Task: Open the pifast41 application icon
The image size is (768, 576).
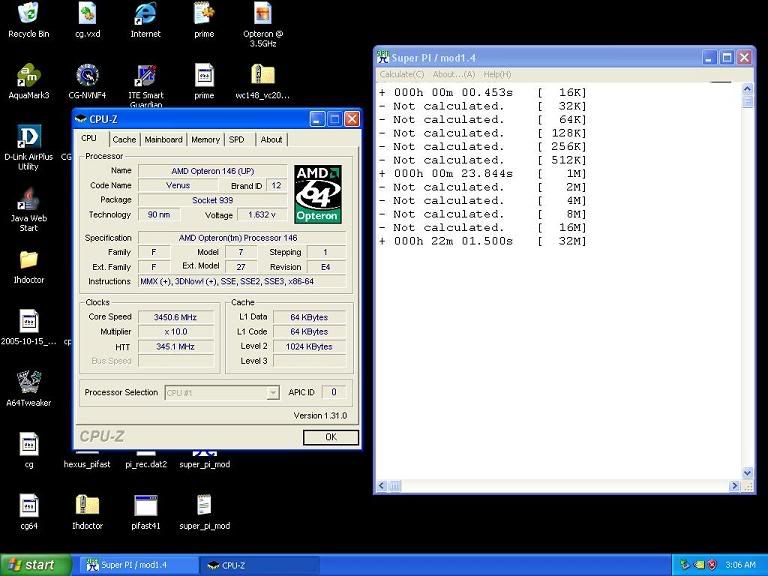Action: coord(145,506)
